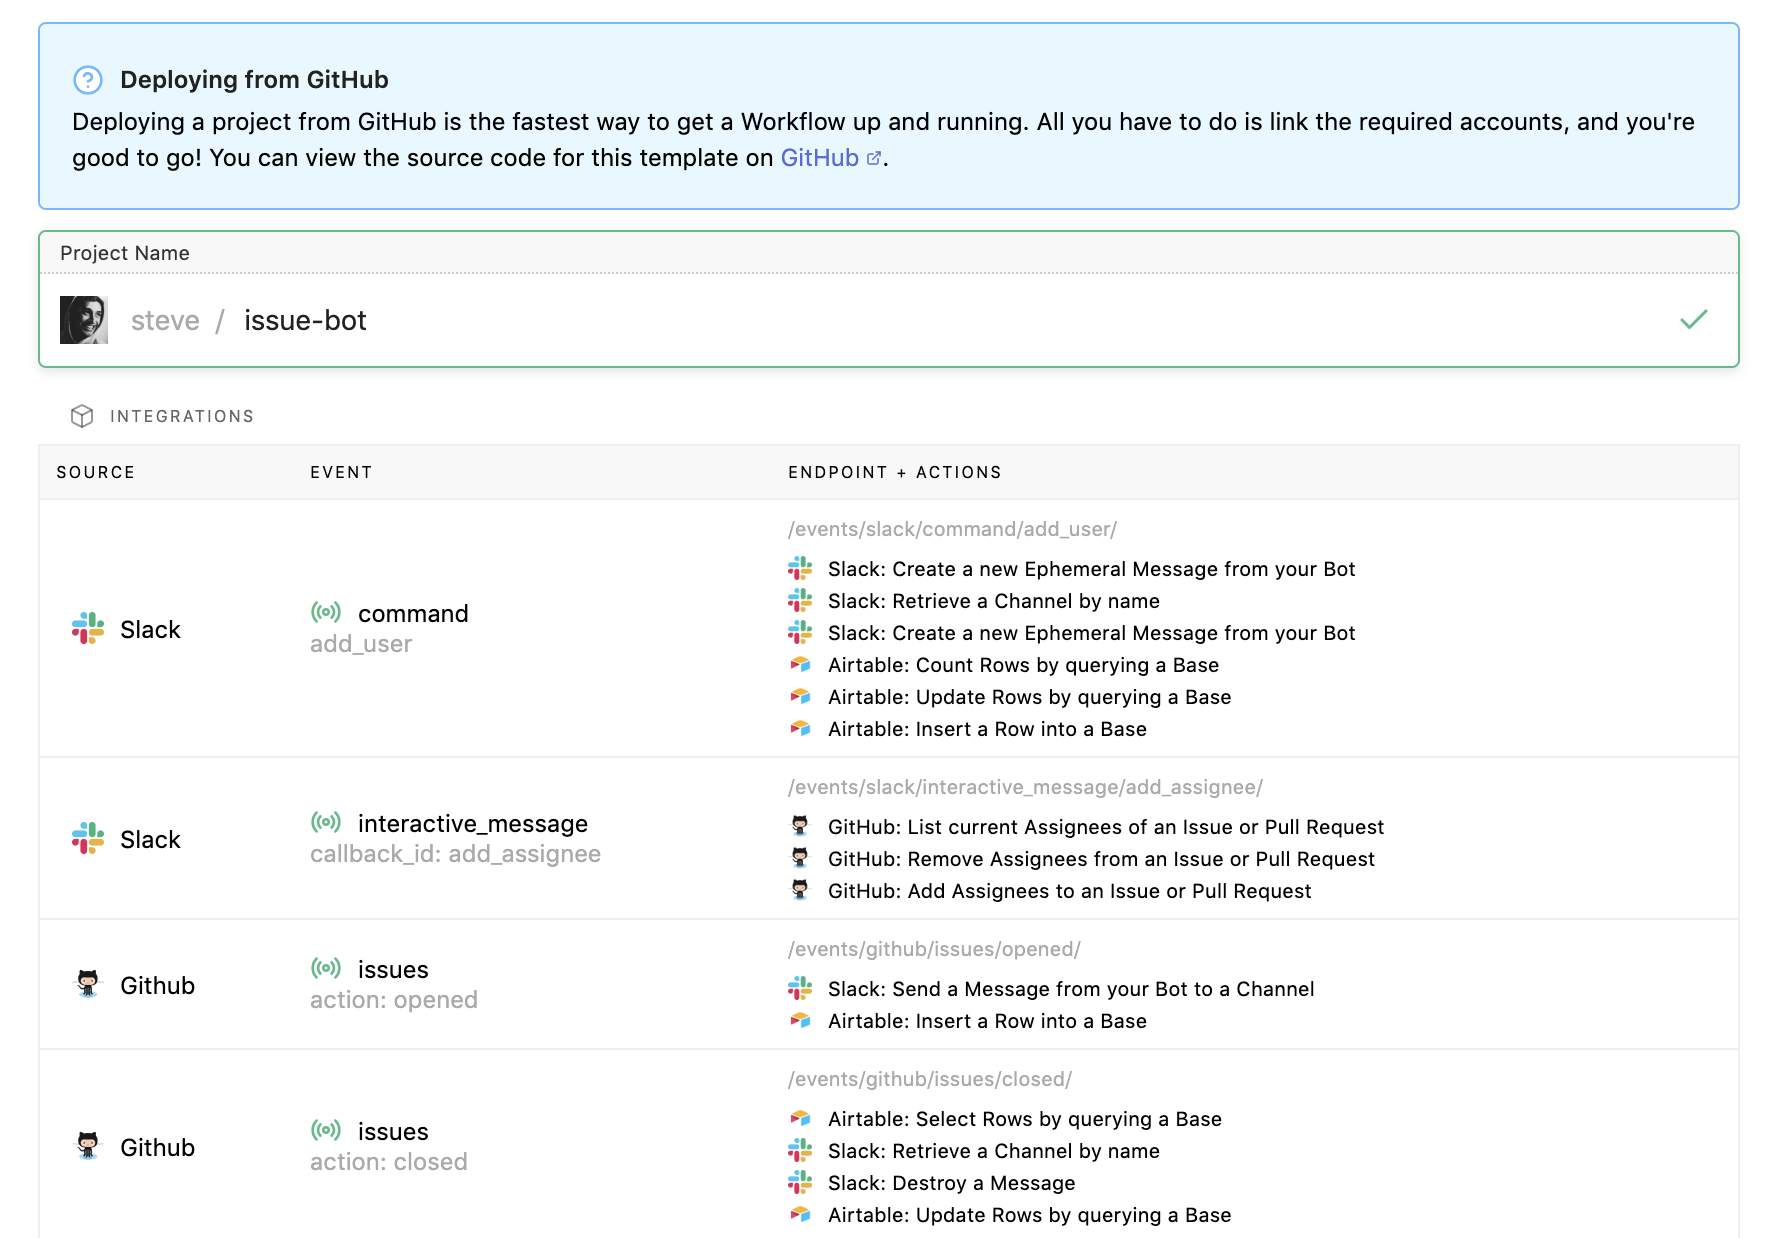Viewport: 1772px width, 1238px height.
Task: Click the 'Project Name' field label
Action: click(125, 253)
